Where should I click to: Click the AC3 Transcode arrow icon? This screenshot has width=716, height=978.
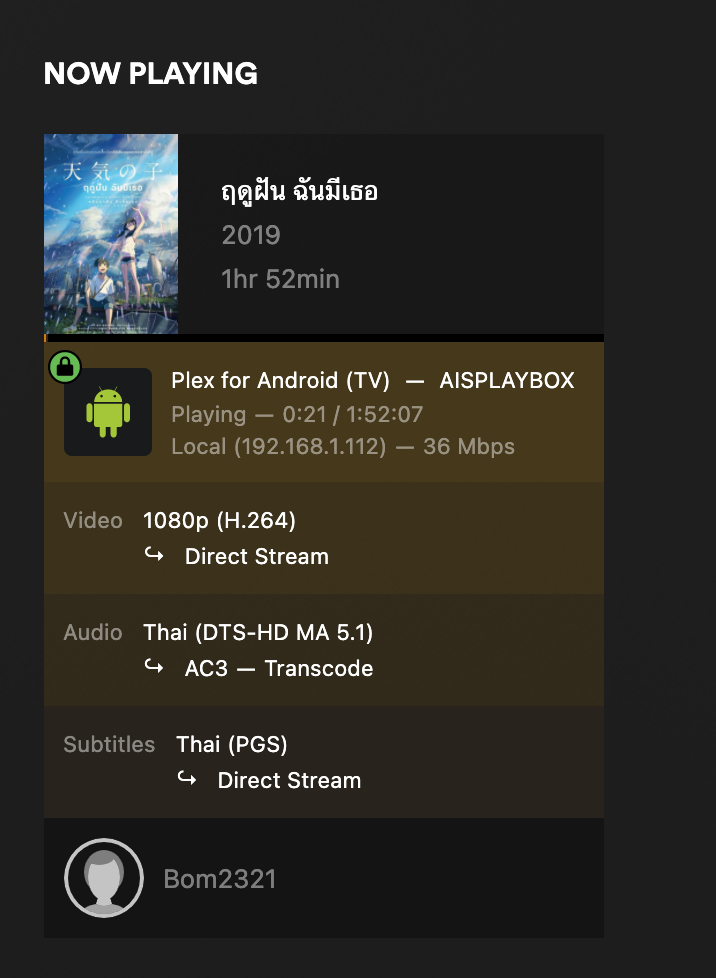(154, 667)
